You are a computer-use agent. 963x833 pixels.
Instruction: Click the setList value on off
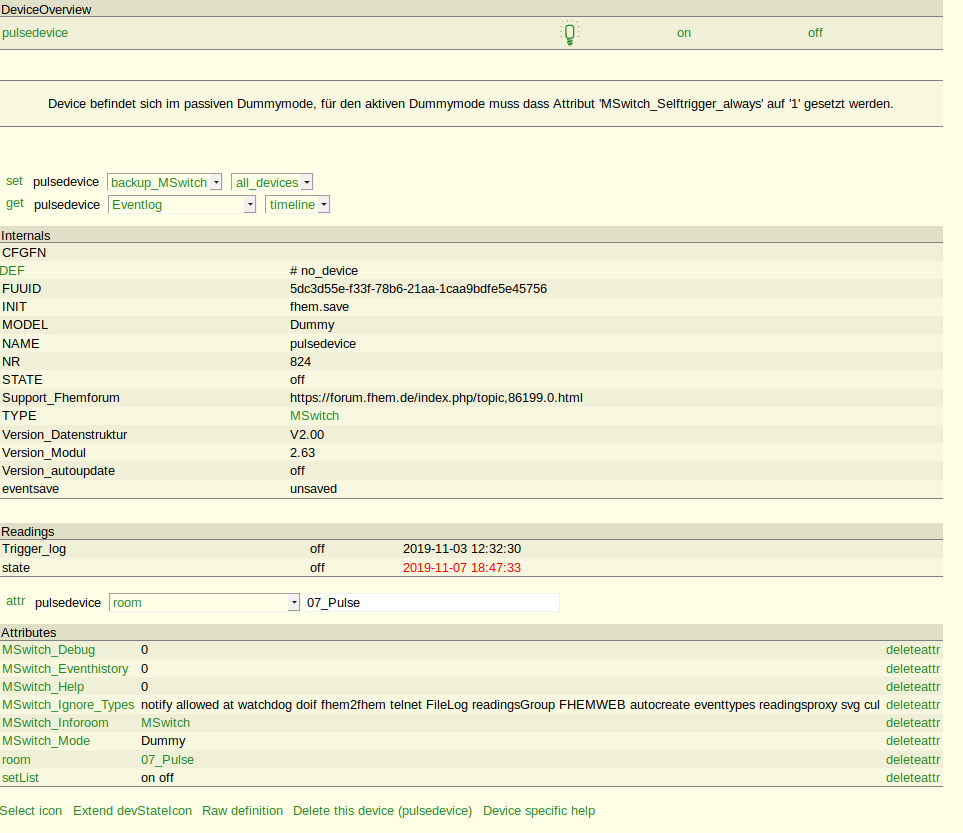[157, 778]
